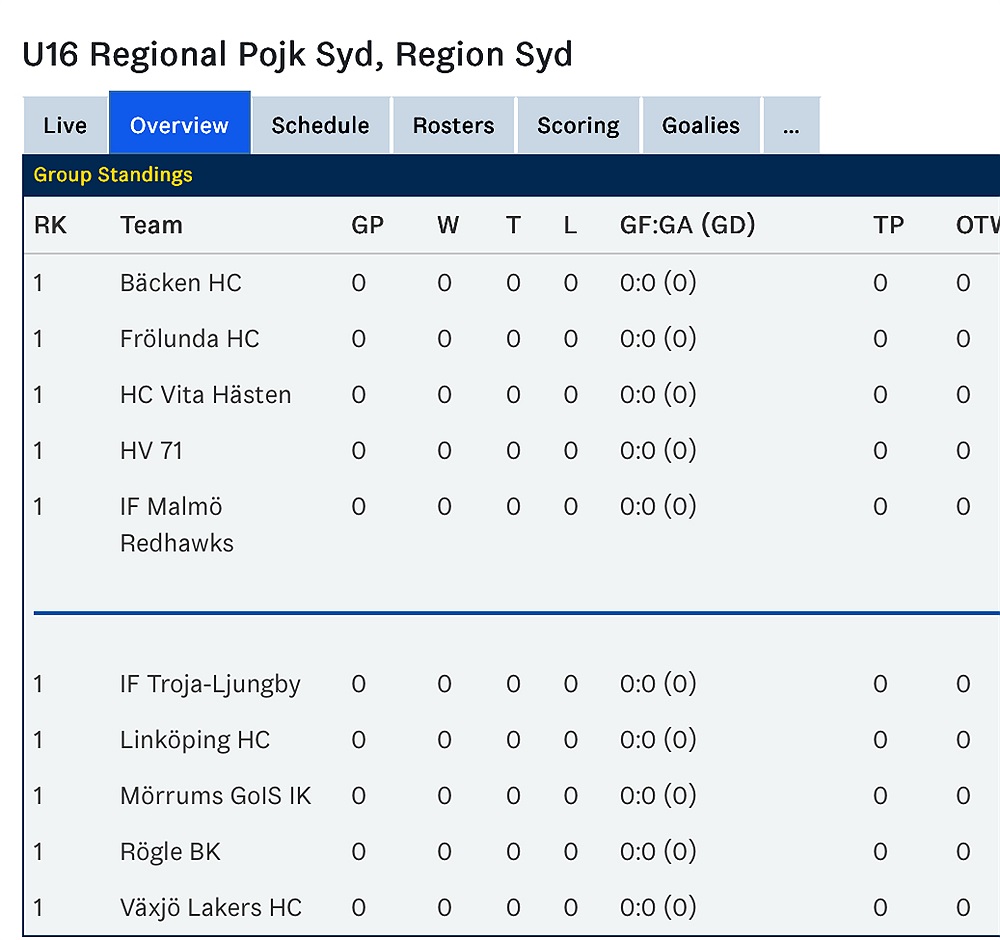Viewport: 1000px width, 940px height.
Task: Select Linköping HC in standings
Action: [195, 740]
